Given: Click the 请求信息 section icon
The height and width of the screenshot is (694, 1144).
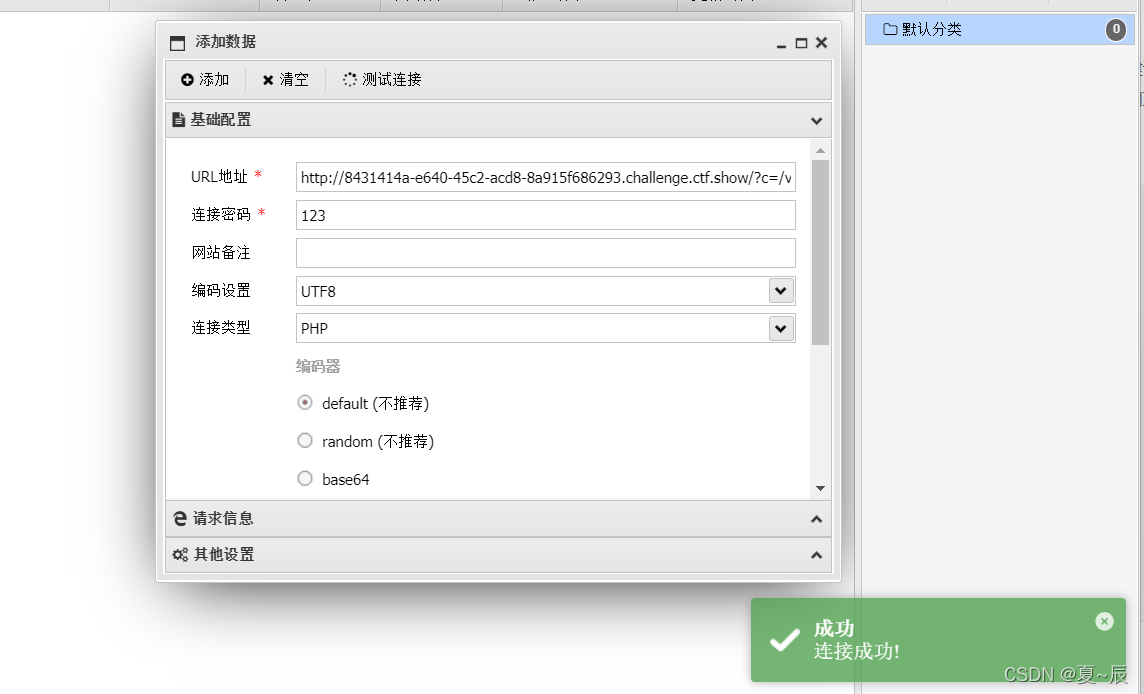Looking at the screenshot, I should [x=179, y=519].
